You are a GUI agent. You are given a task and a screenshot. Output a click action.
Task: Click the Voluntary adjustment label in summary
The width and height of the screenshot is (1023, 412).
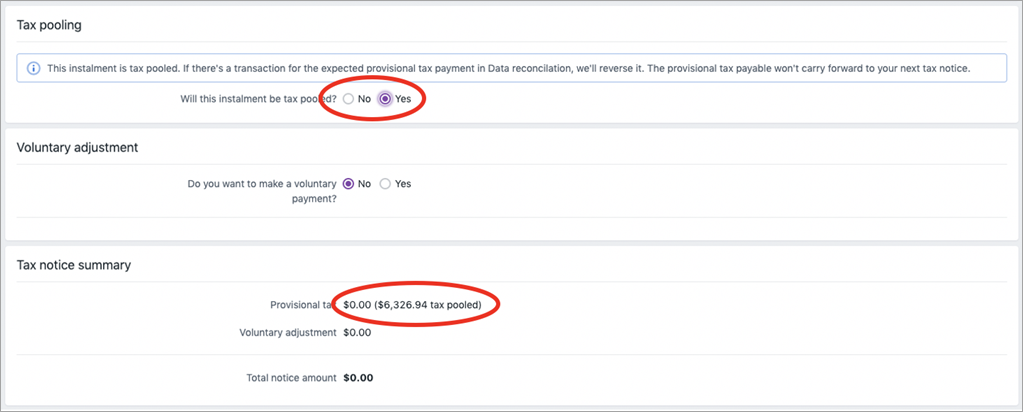[x=288, y=332]
